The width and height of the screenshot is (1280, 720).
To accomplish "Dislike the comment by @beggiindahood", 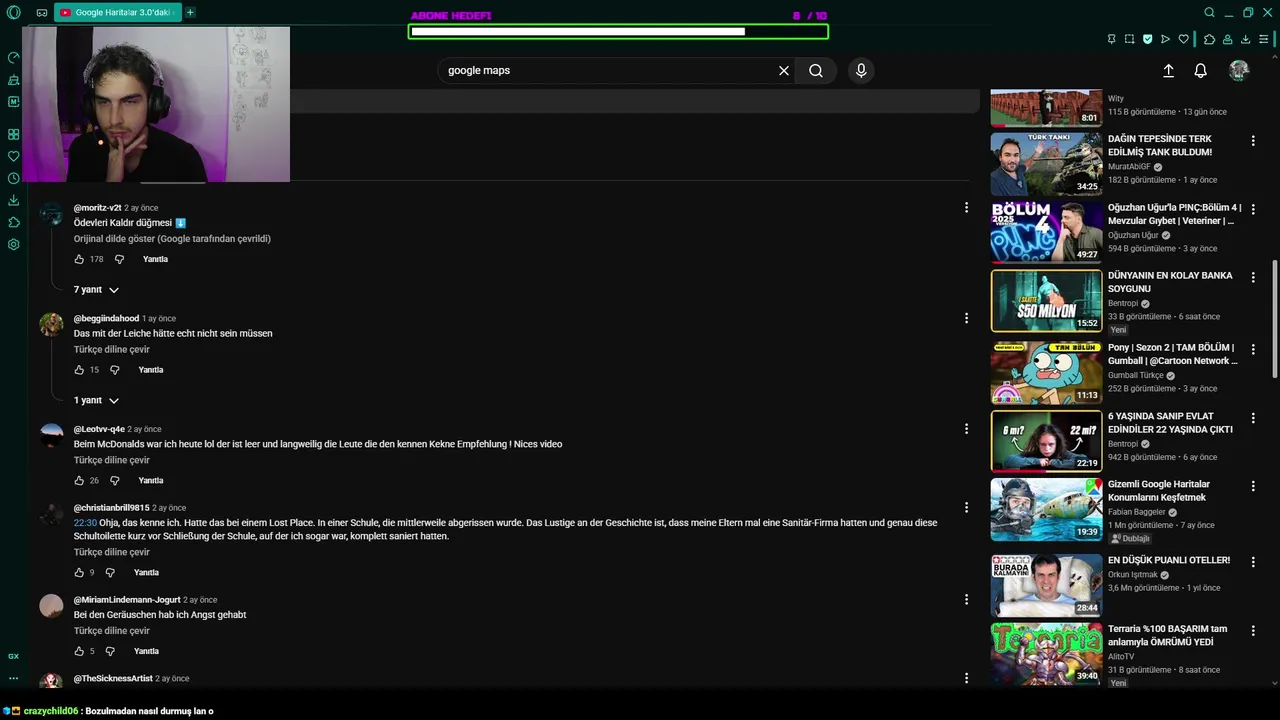I will point(114,370).
